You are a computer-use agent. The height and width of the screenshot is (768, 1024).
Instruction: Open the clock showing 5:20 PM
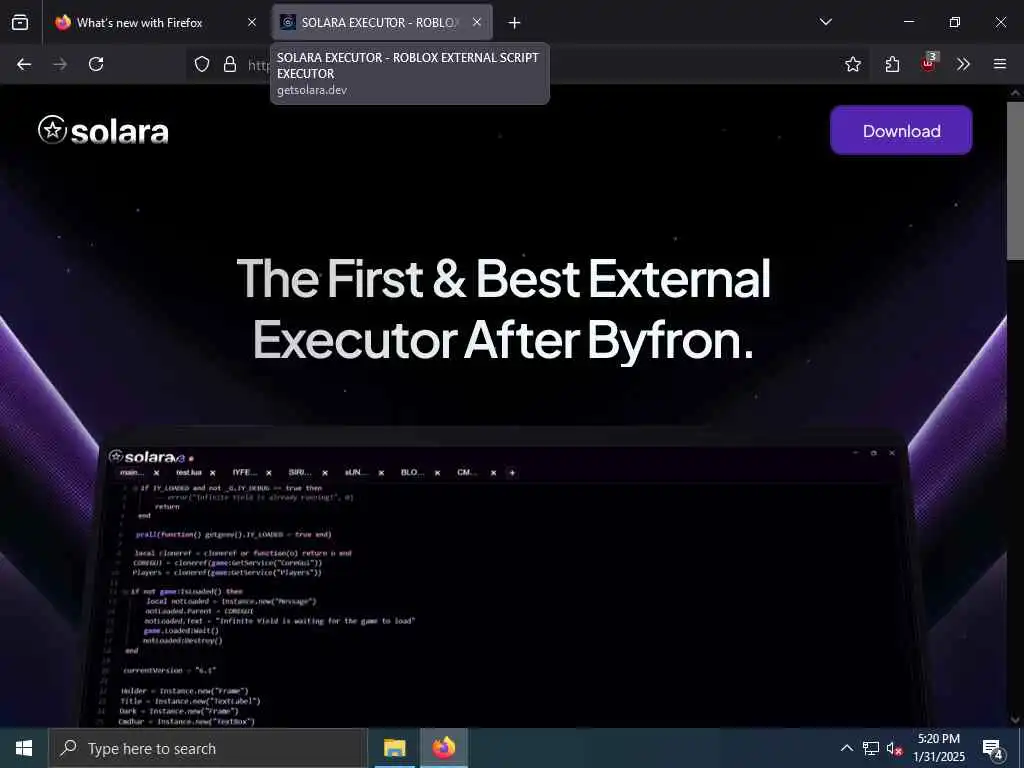pos(939,748)
